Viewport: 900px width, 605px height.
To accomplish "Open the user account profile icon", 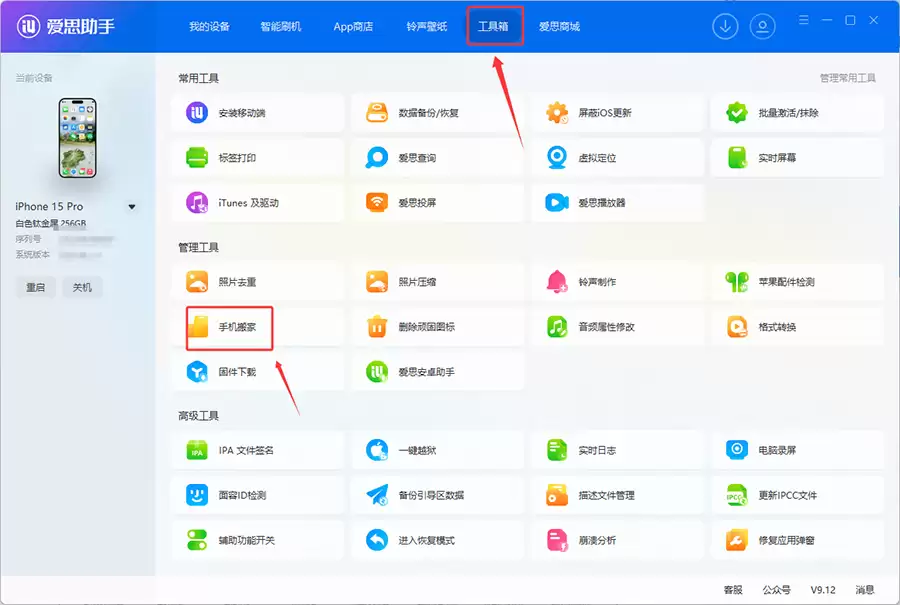I will click(762, 26).
